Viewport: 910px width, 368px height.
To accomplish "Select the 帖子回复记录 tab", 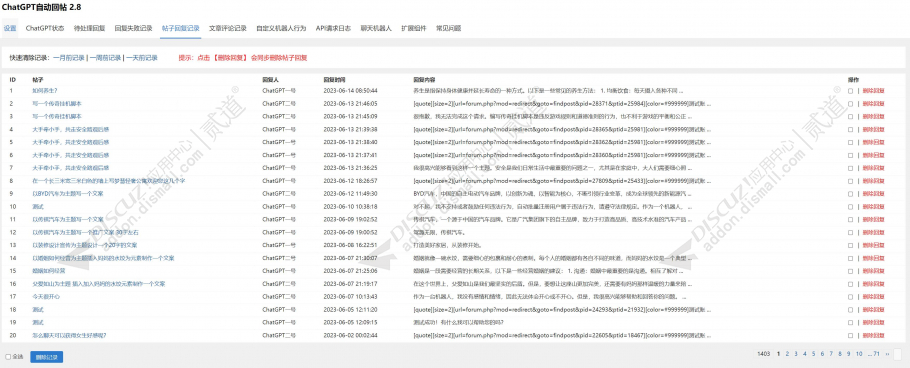I will point(180,28).
